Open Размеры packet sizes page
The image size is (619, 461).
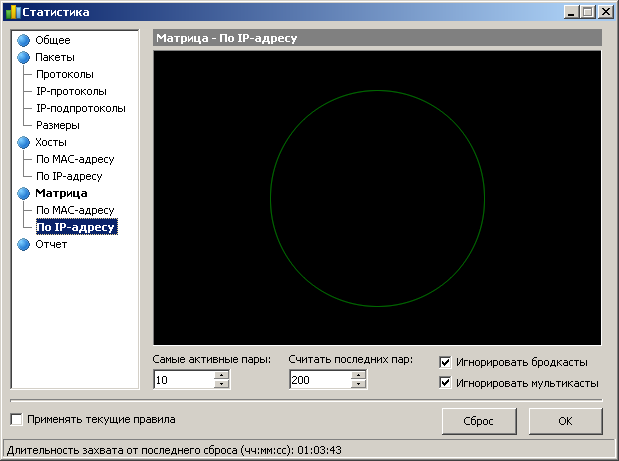click(x=58, y=125)
